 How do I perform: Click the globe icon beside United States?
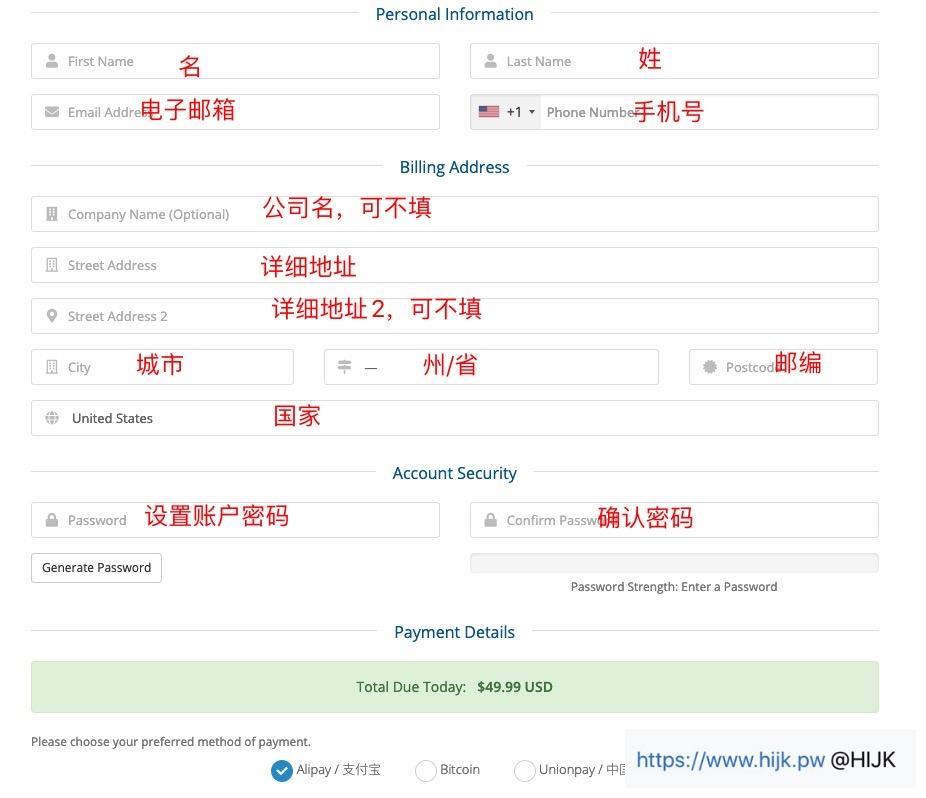coord(51,417)
